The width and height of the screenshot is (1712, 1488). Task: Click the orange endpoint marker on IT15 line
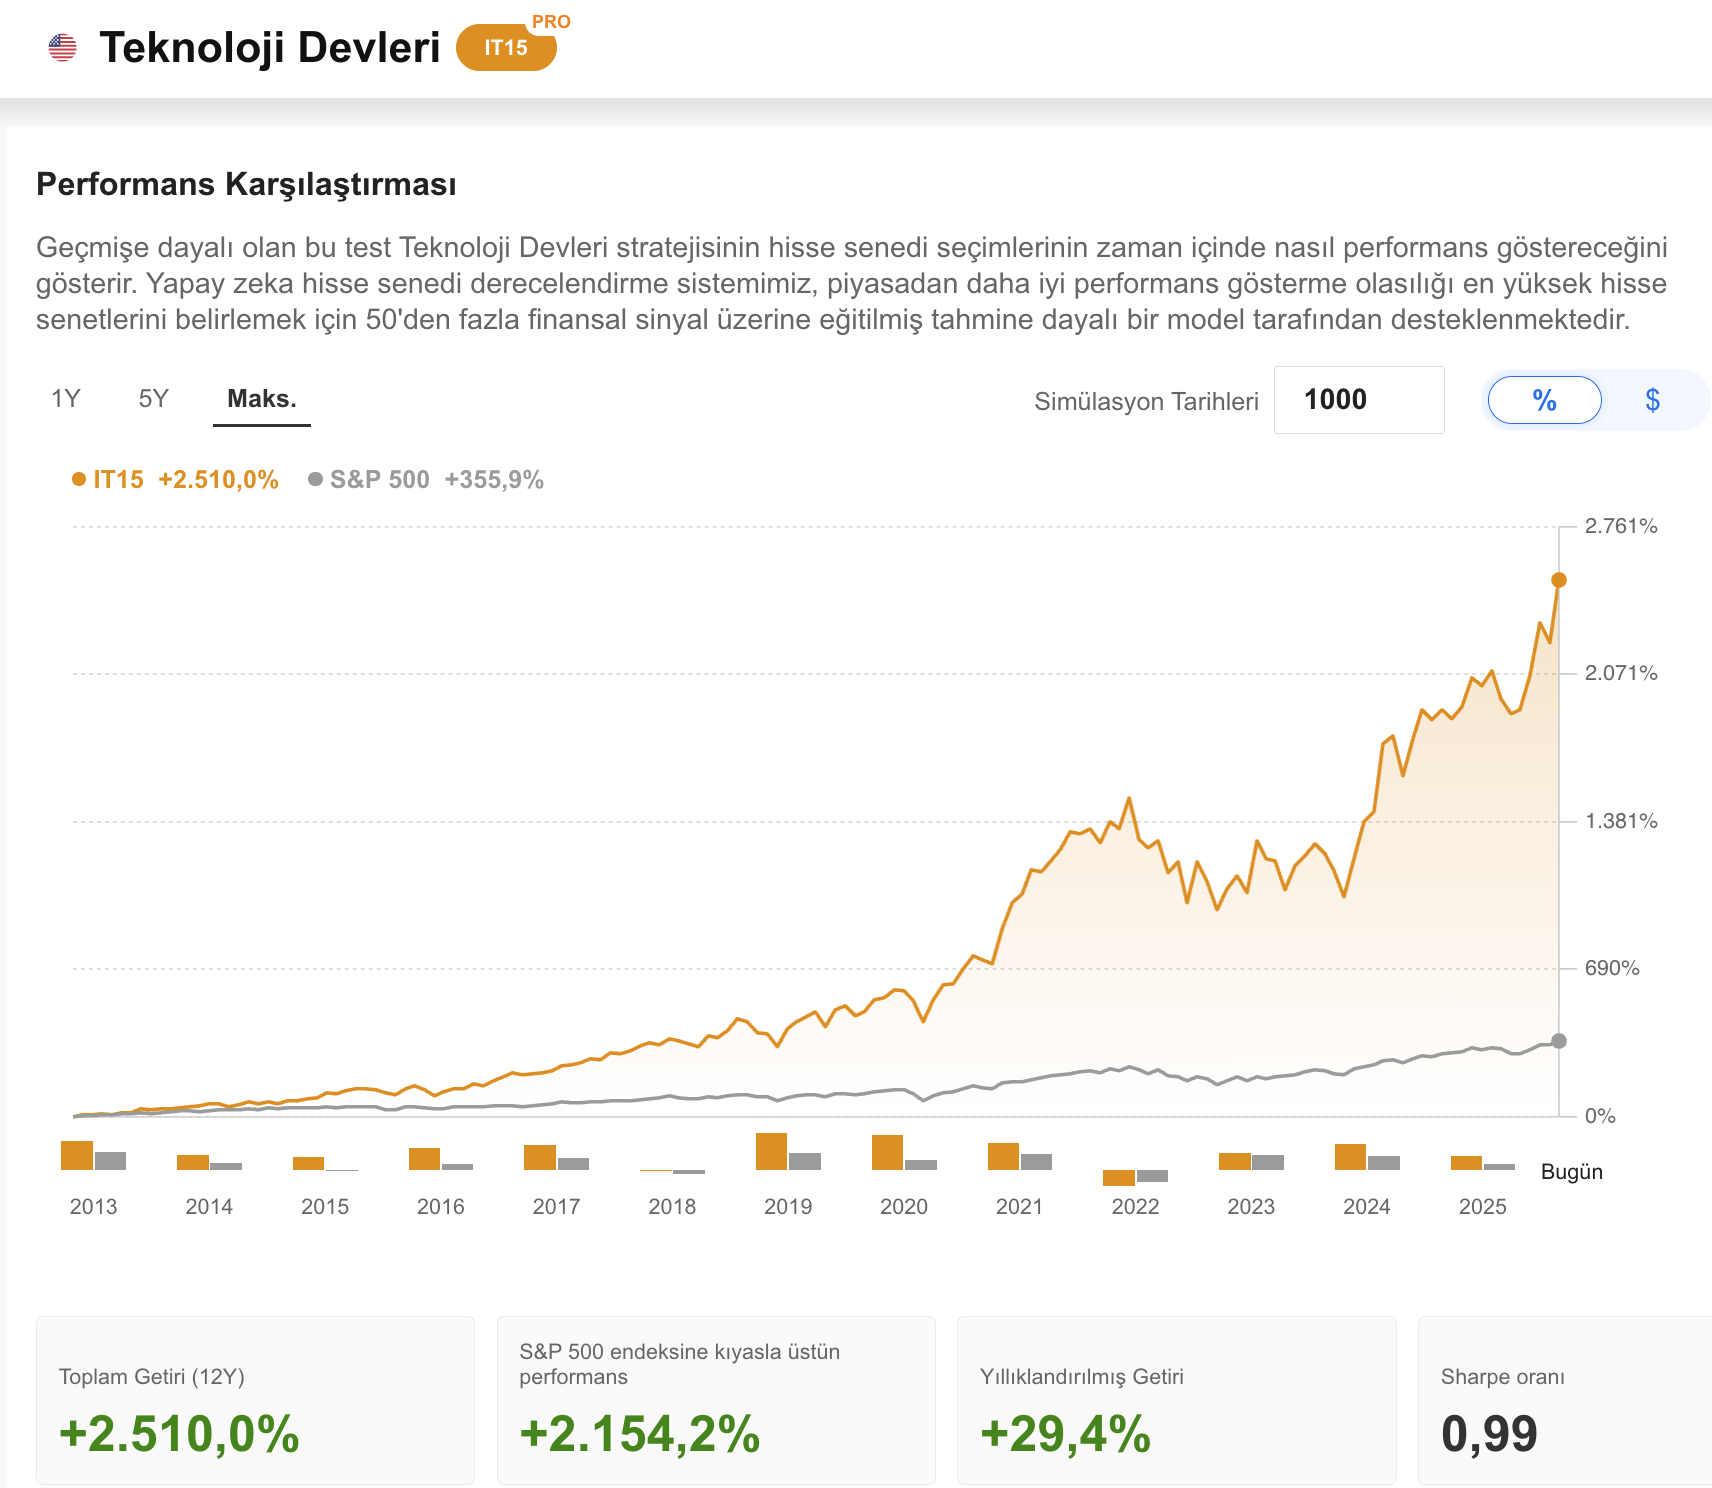coord(1558,580)
